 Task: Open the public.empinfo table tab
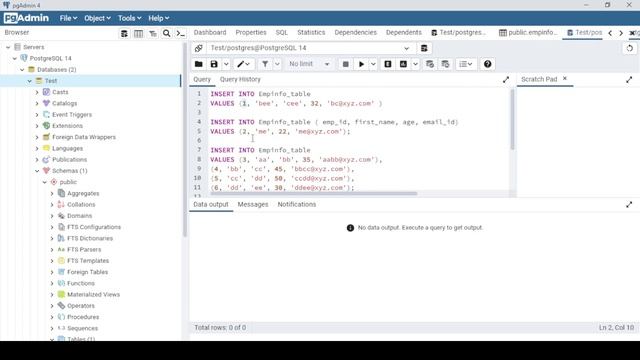pyautogui.click(x=528, y=33)
